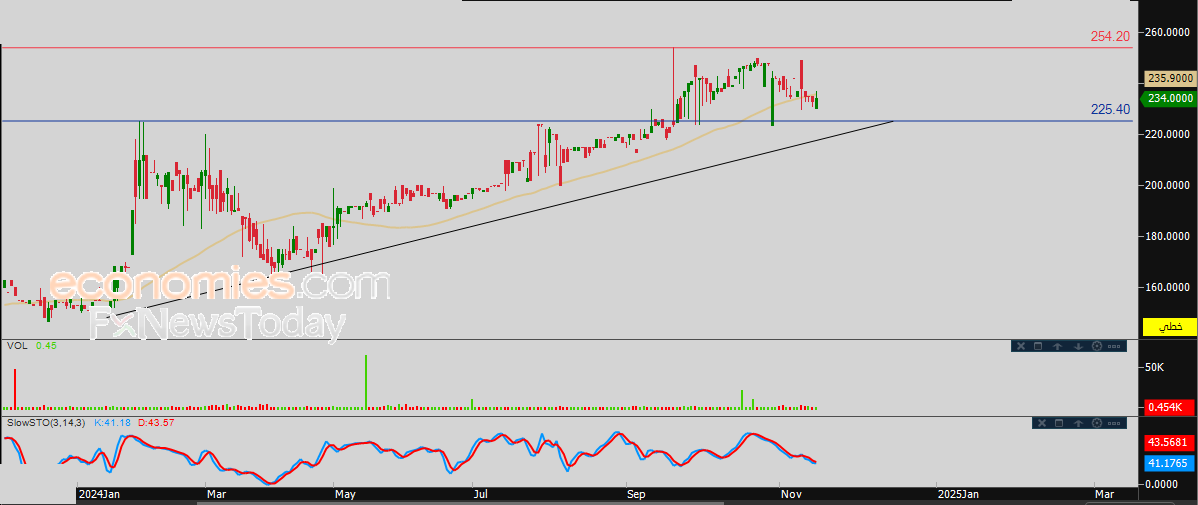Screen dimensions: 1198x505
Task: Click the Mar date axis label on the left
Action: 217,494
